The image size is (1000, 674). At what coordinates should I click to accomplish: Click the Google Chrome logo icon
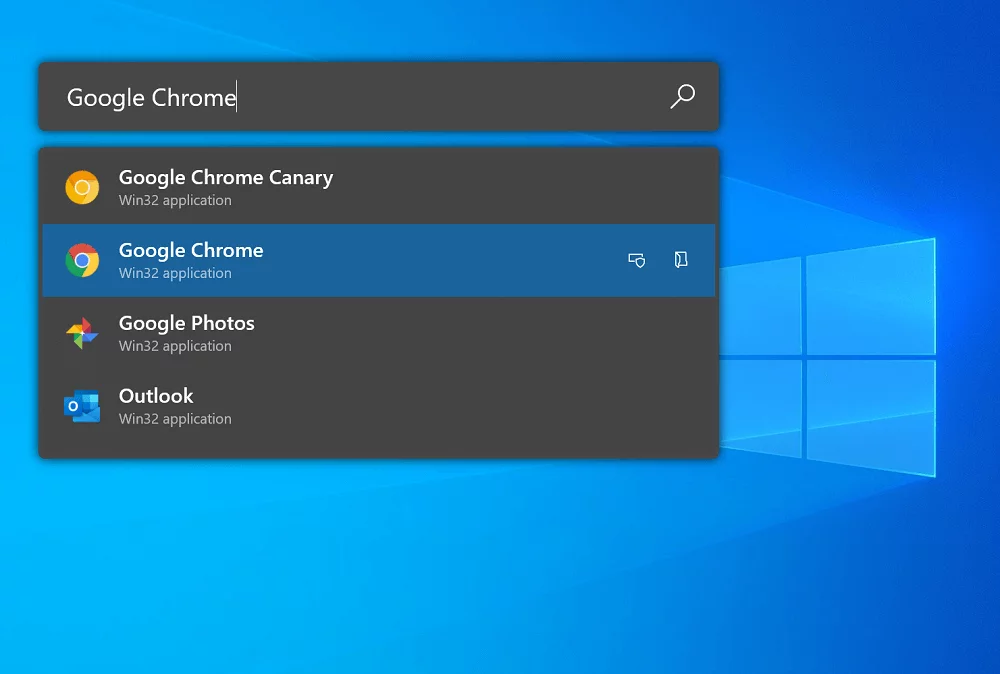tap(82, 260)
